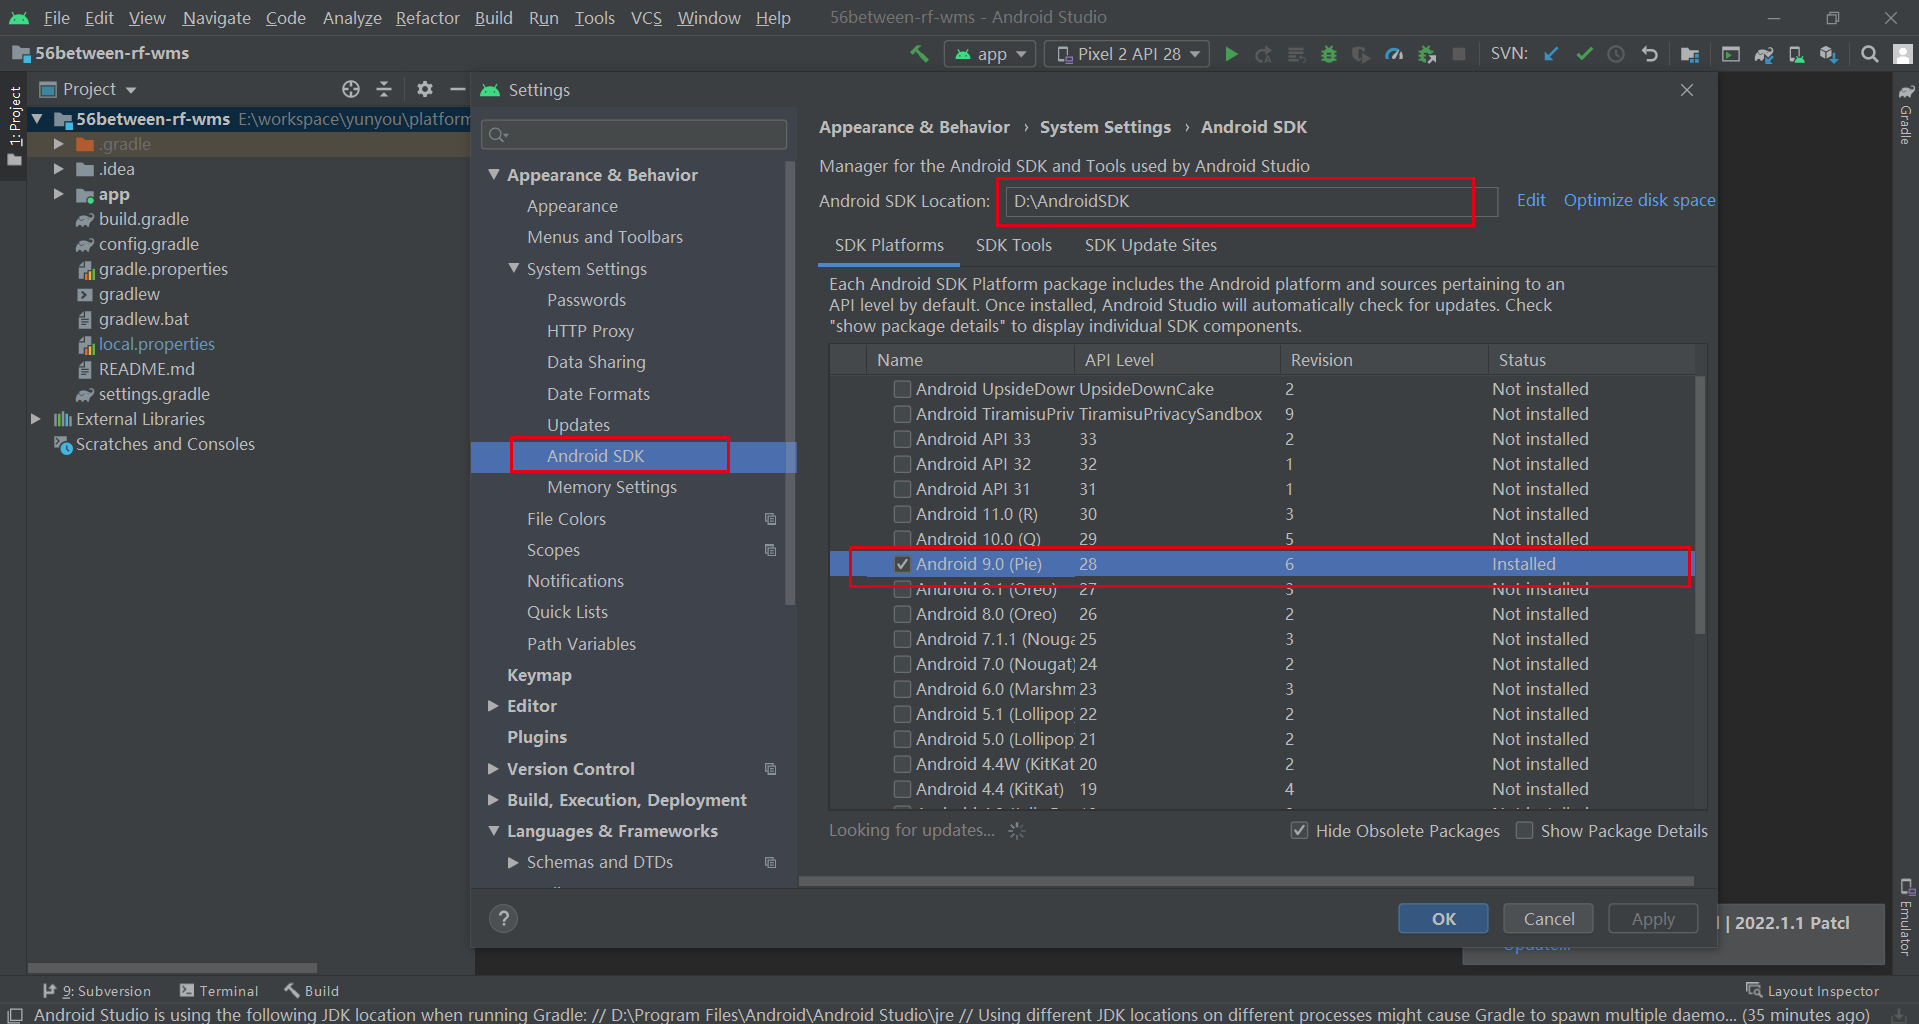This screenshot has width=1919, height=1024.
Task: Expand Build, Execution, Deployment group
Action: [x=494, y=799]
